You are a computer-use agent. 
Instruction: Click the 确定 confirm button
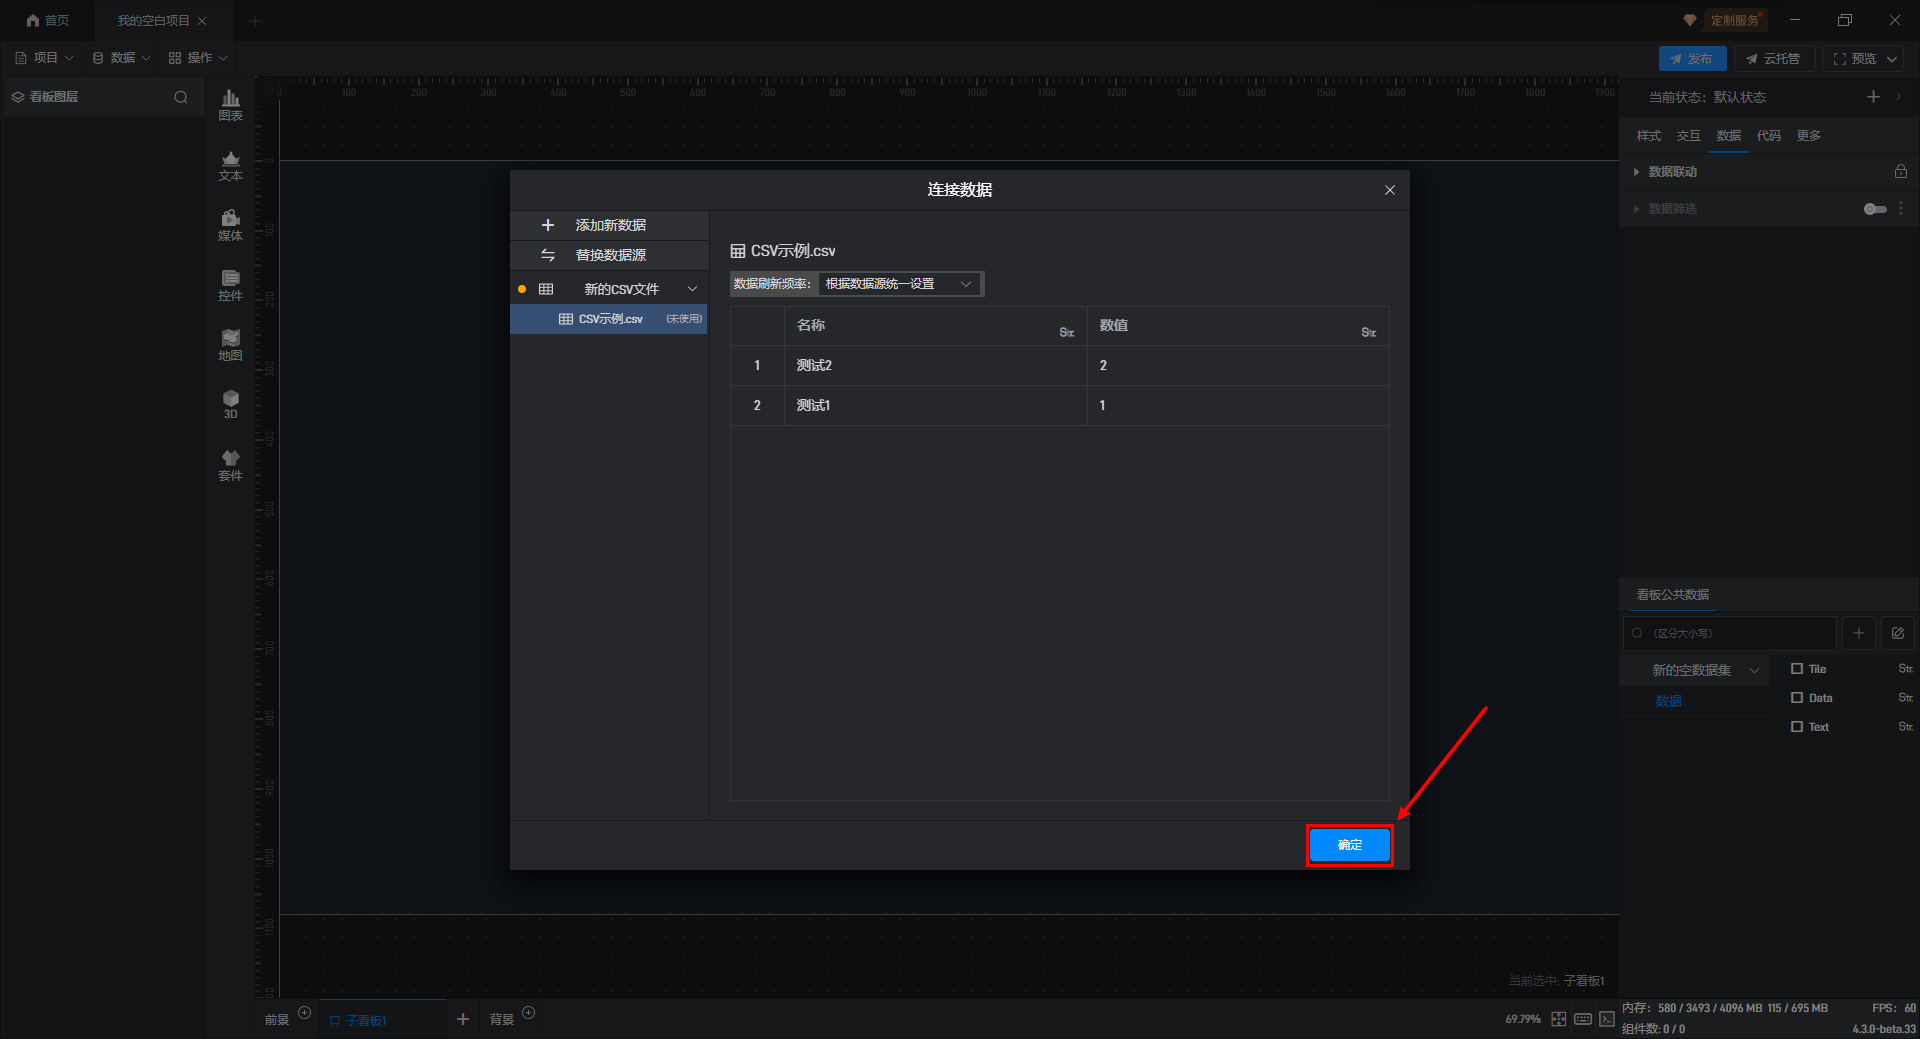1349,845
